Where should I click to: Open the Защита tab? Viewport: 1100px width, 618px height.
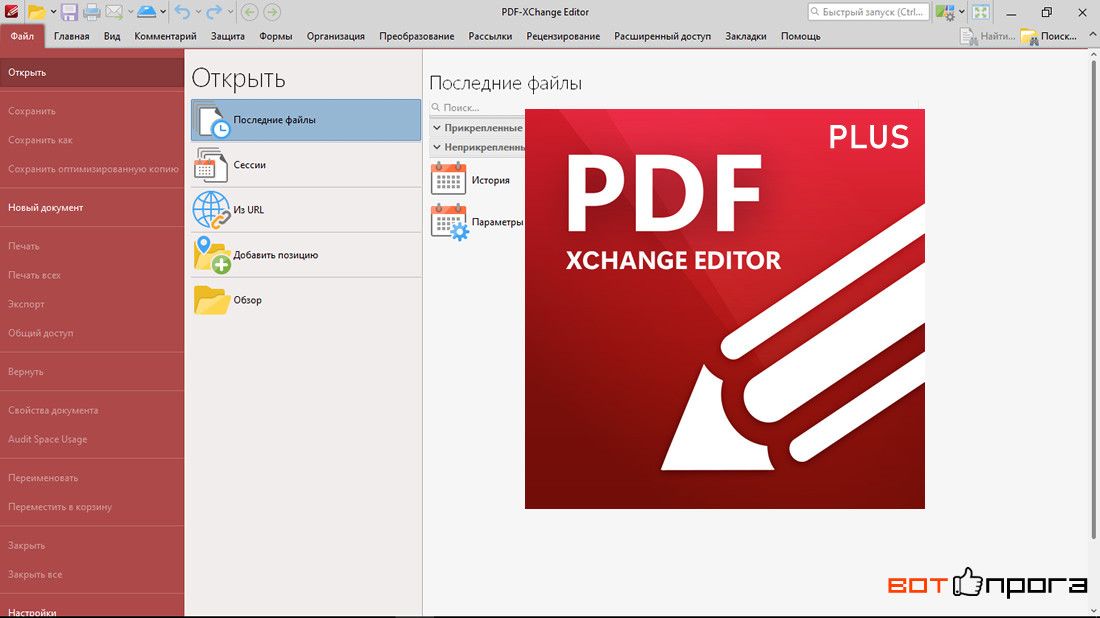[227, 36]
